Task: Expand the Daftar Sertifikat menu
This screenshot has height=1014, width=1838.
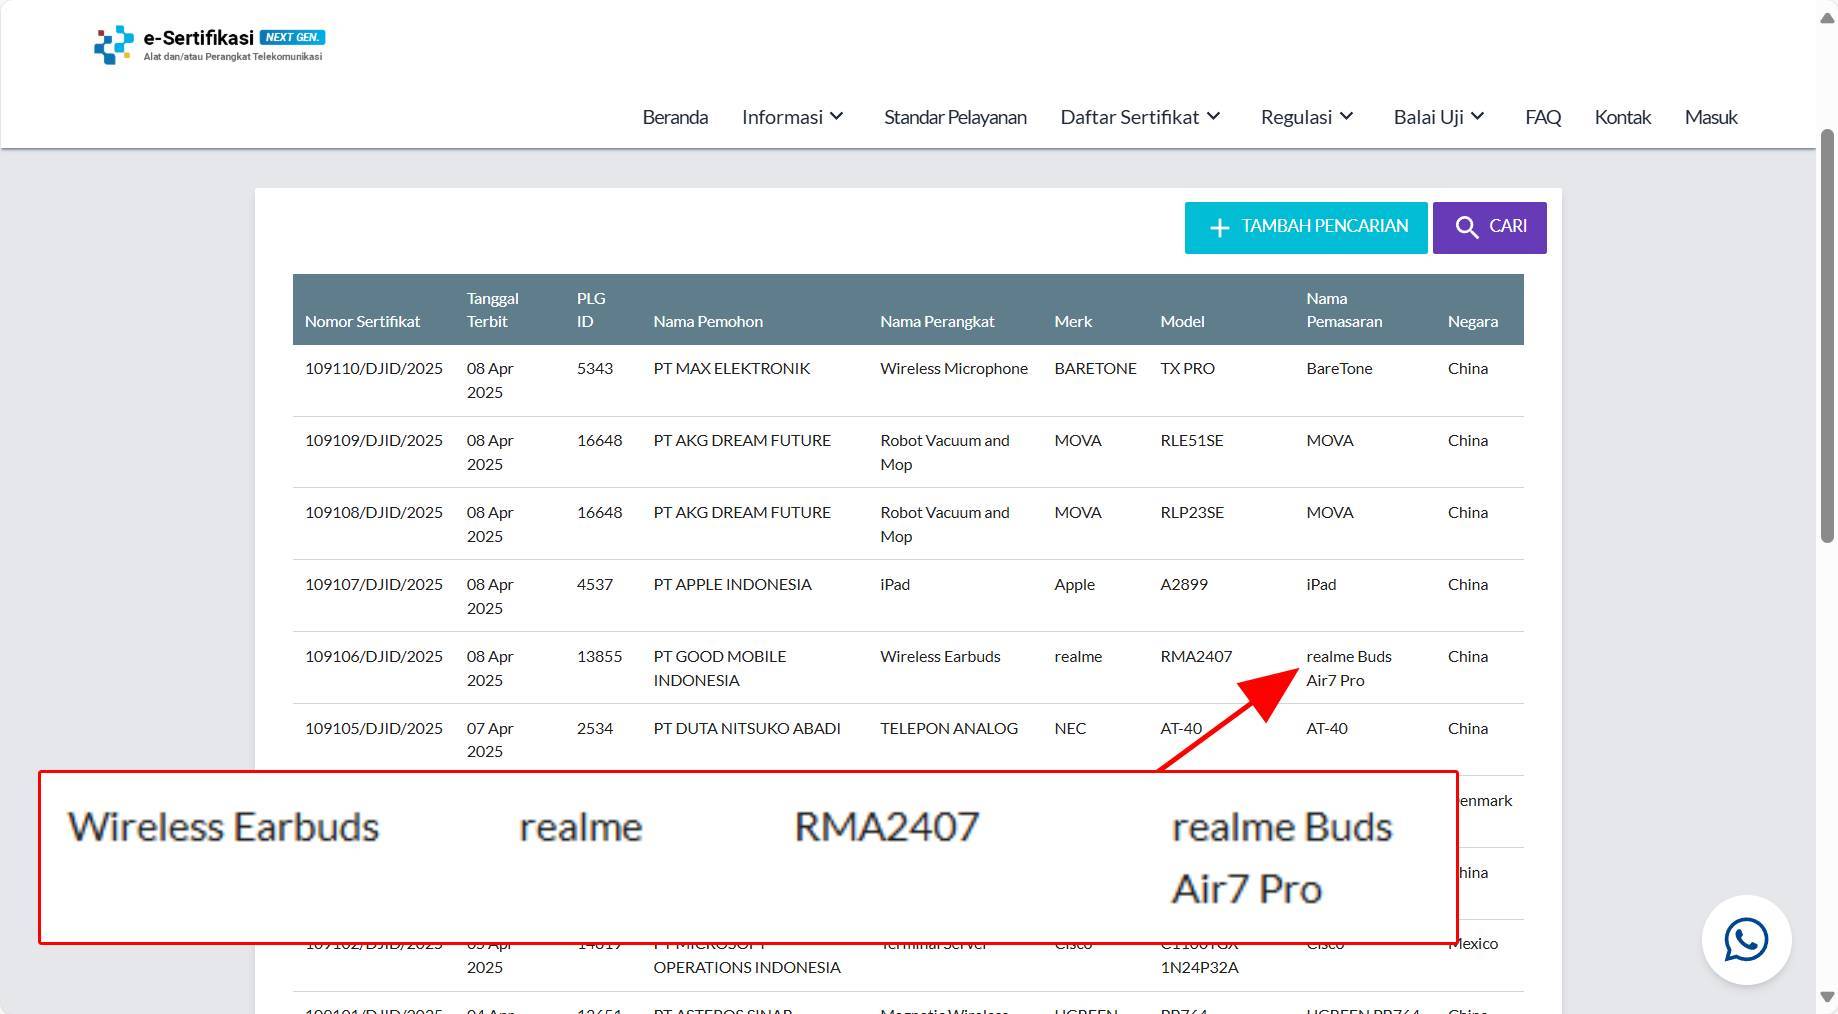Action: 1141,117
